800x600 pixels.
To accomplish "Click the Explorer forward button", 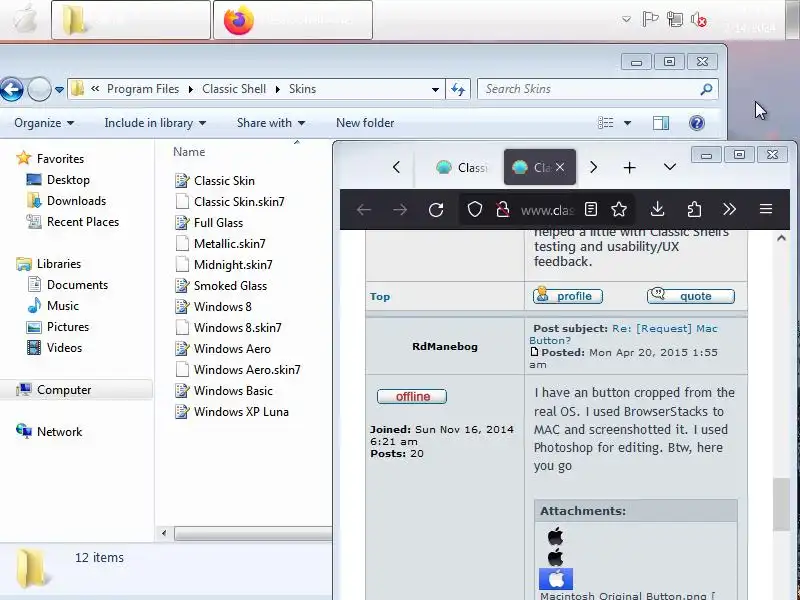I will [x=39, y=89].
